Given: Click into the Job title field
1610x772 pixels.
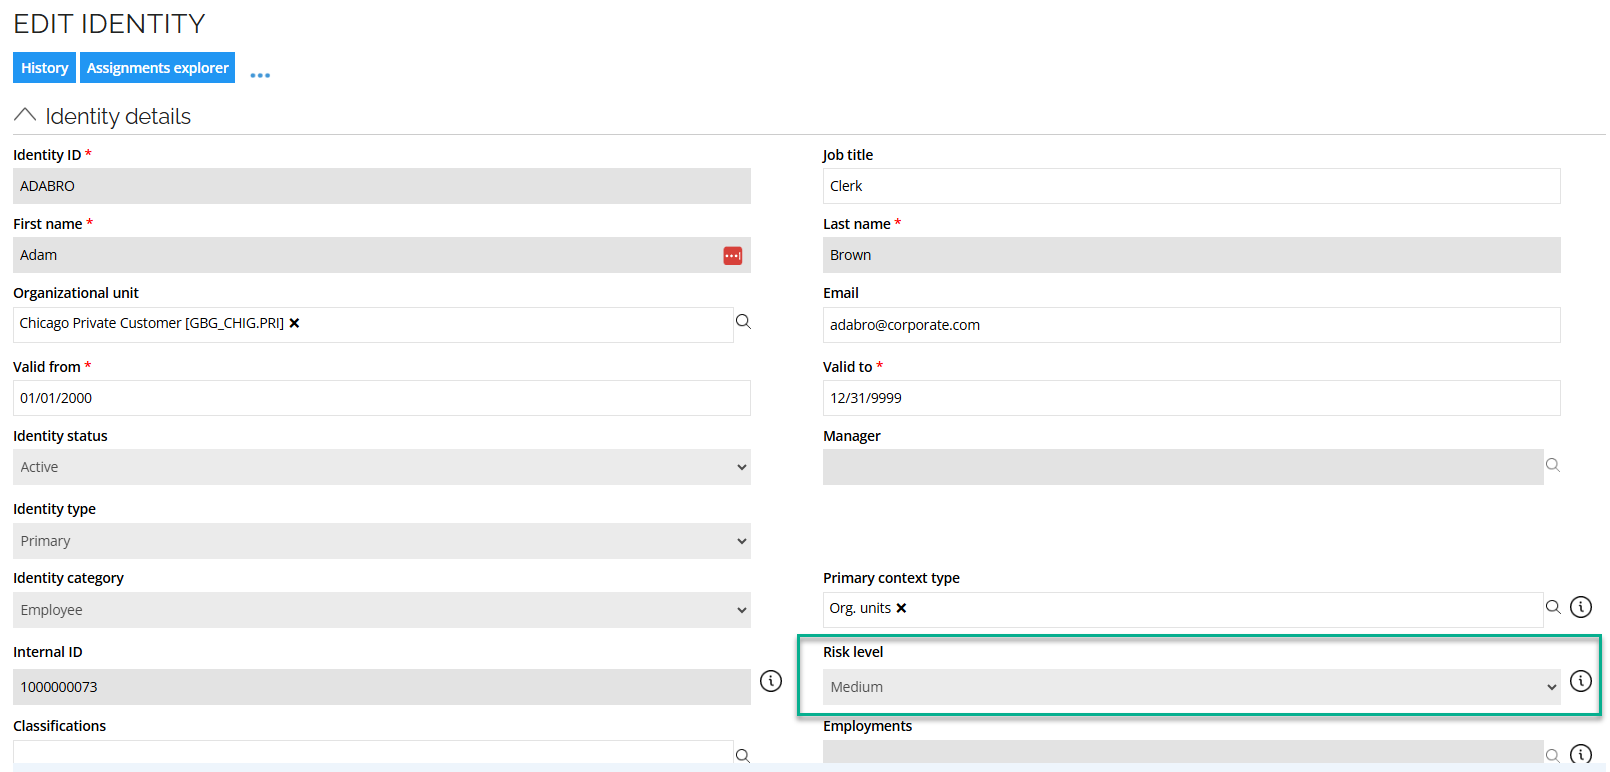Looking at the screenshot, I should pyautogui.click(x=1190, y=186).
